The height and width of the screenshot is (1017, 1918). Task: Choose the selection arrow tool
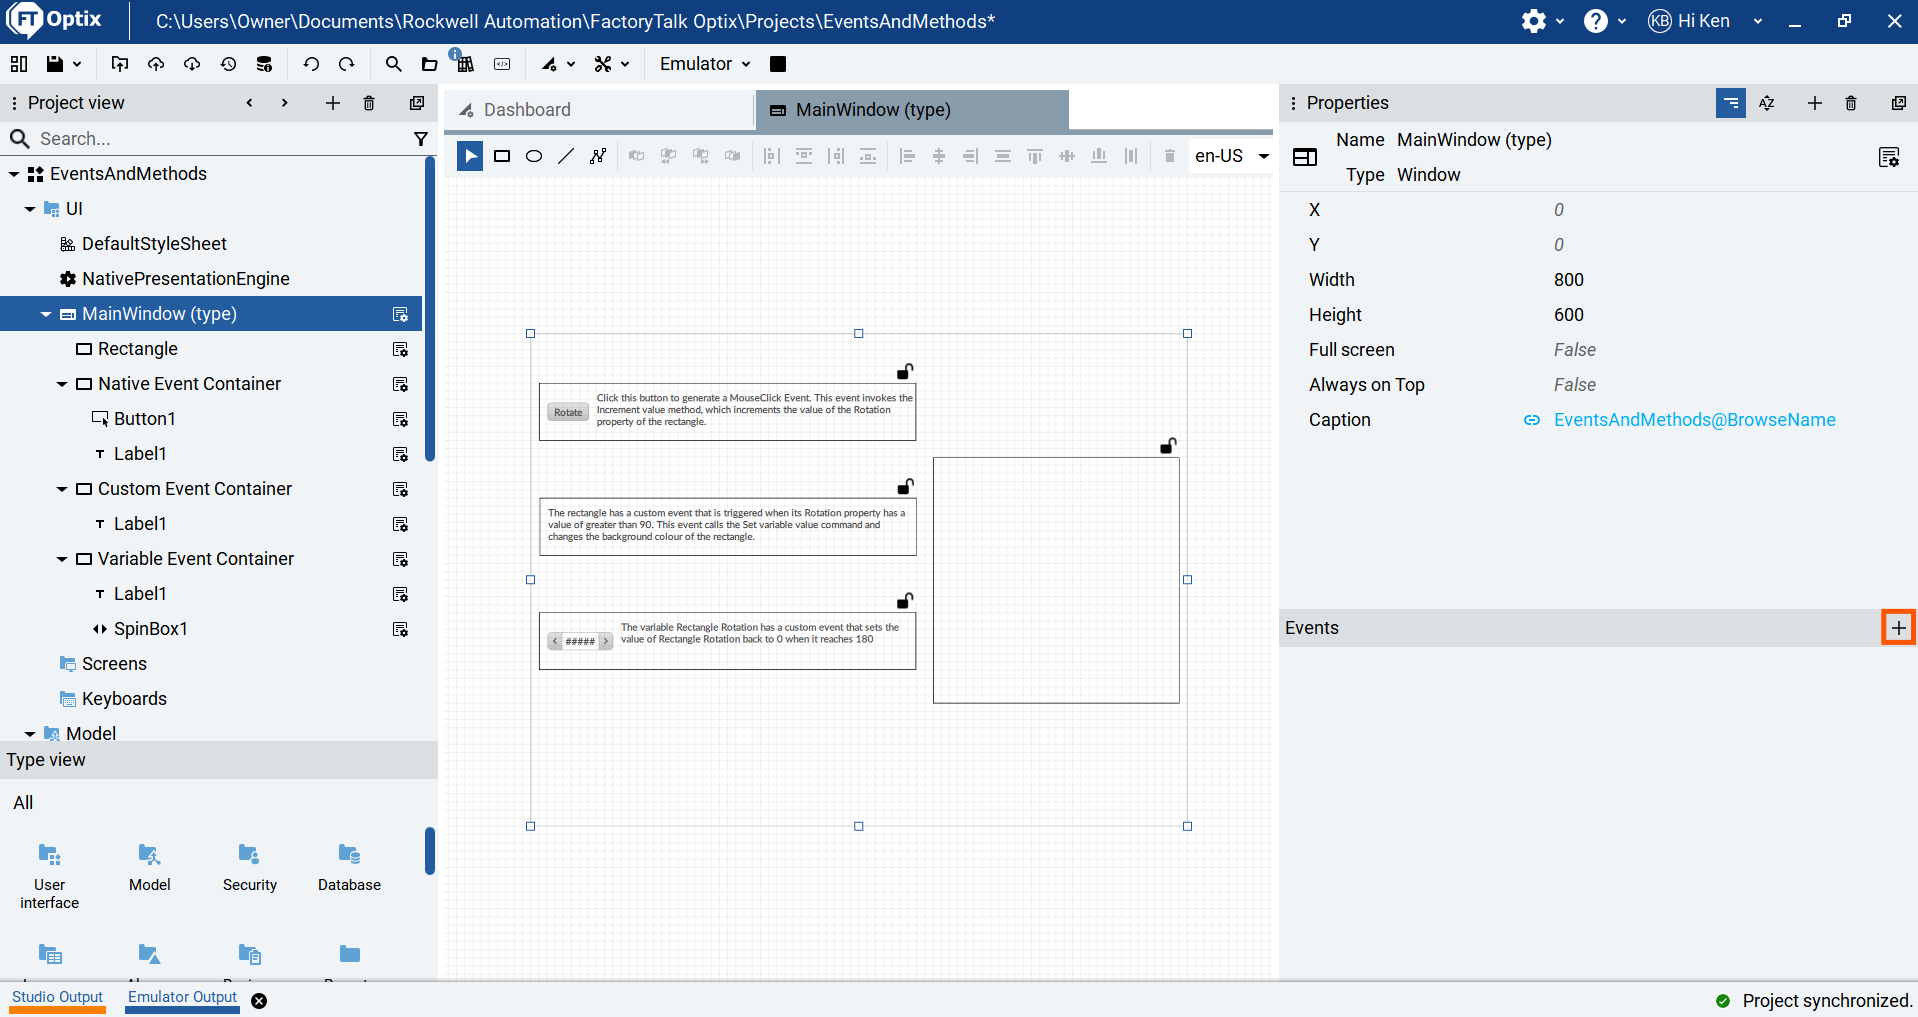(x=470, y=156)
